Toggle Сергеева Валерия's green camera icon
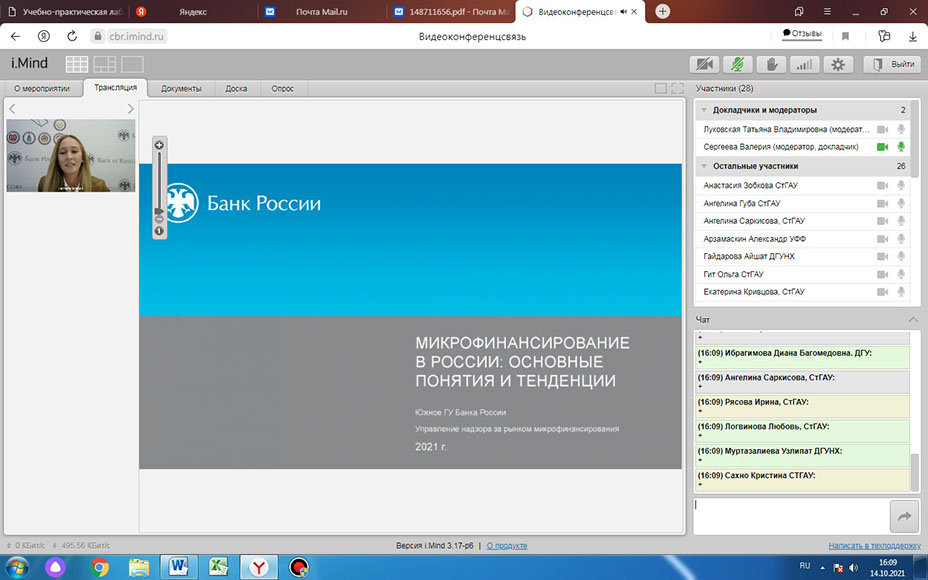This screenshot has width=928, height=580. click(882, 147)
